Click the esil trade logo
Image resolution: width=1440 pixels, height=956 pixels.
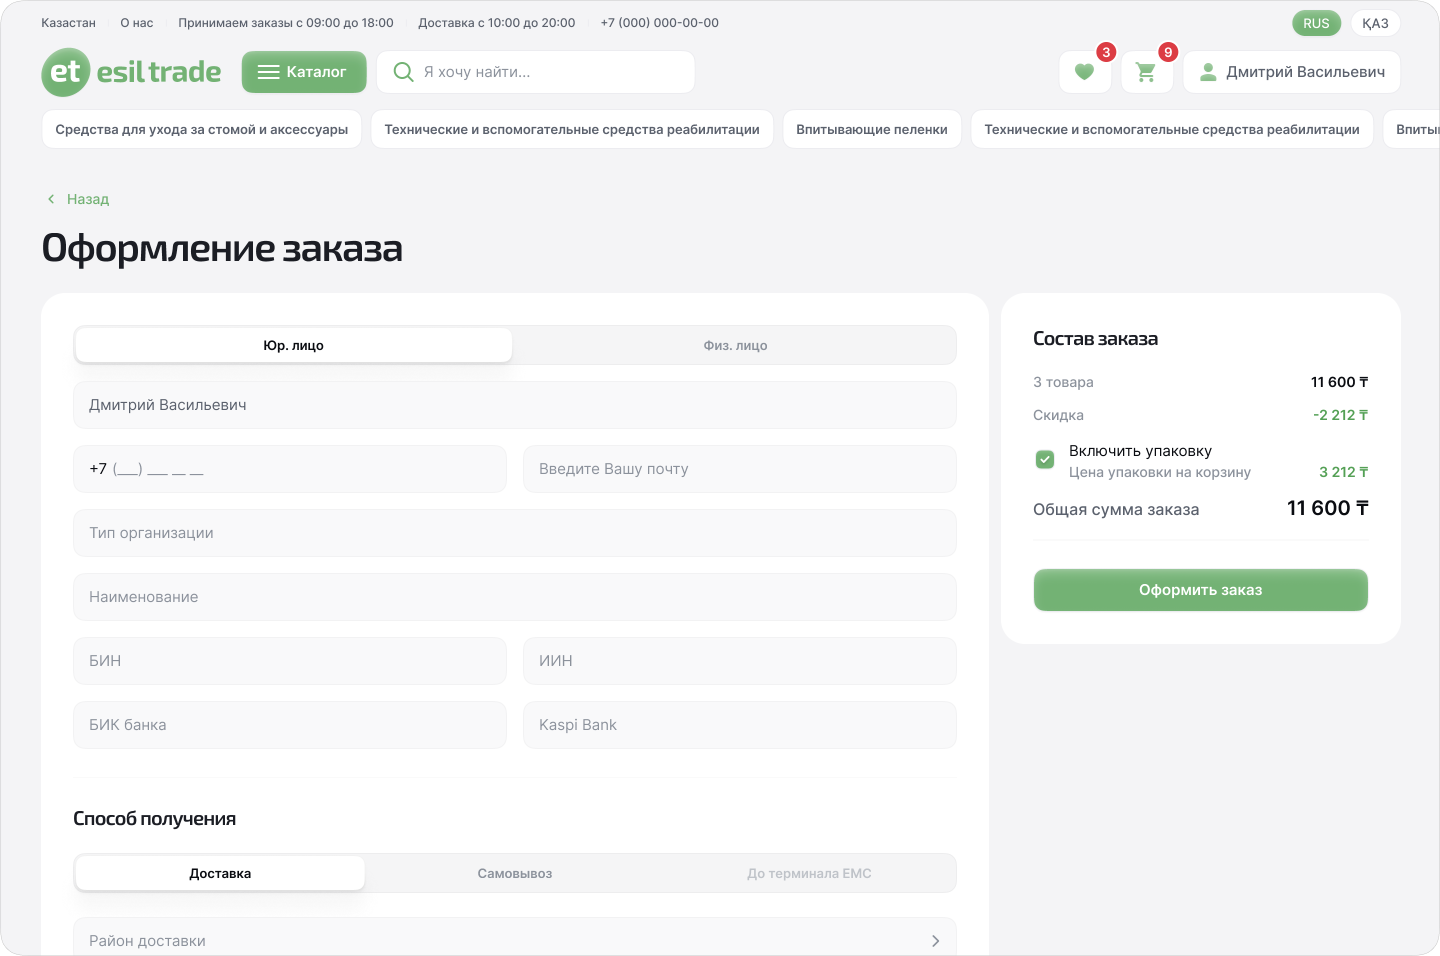click(x=131, y=72)
